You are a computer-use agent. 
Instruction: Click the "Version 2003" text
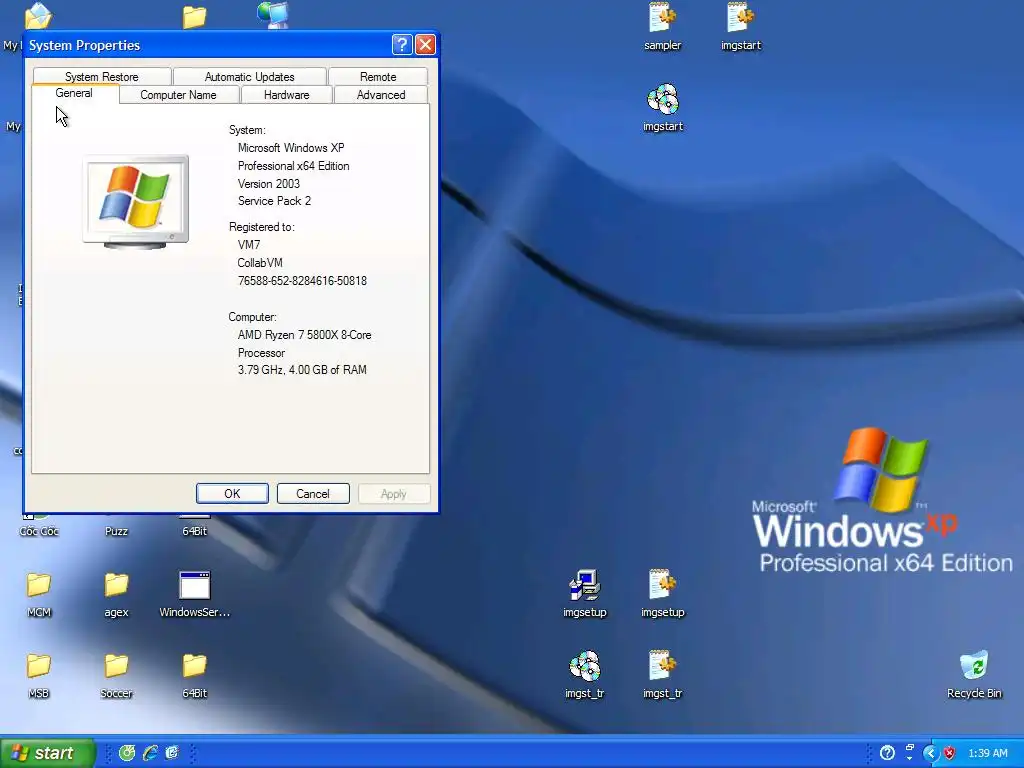pyautogui.click(x=269, y=184)
